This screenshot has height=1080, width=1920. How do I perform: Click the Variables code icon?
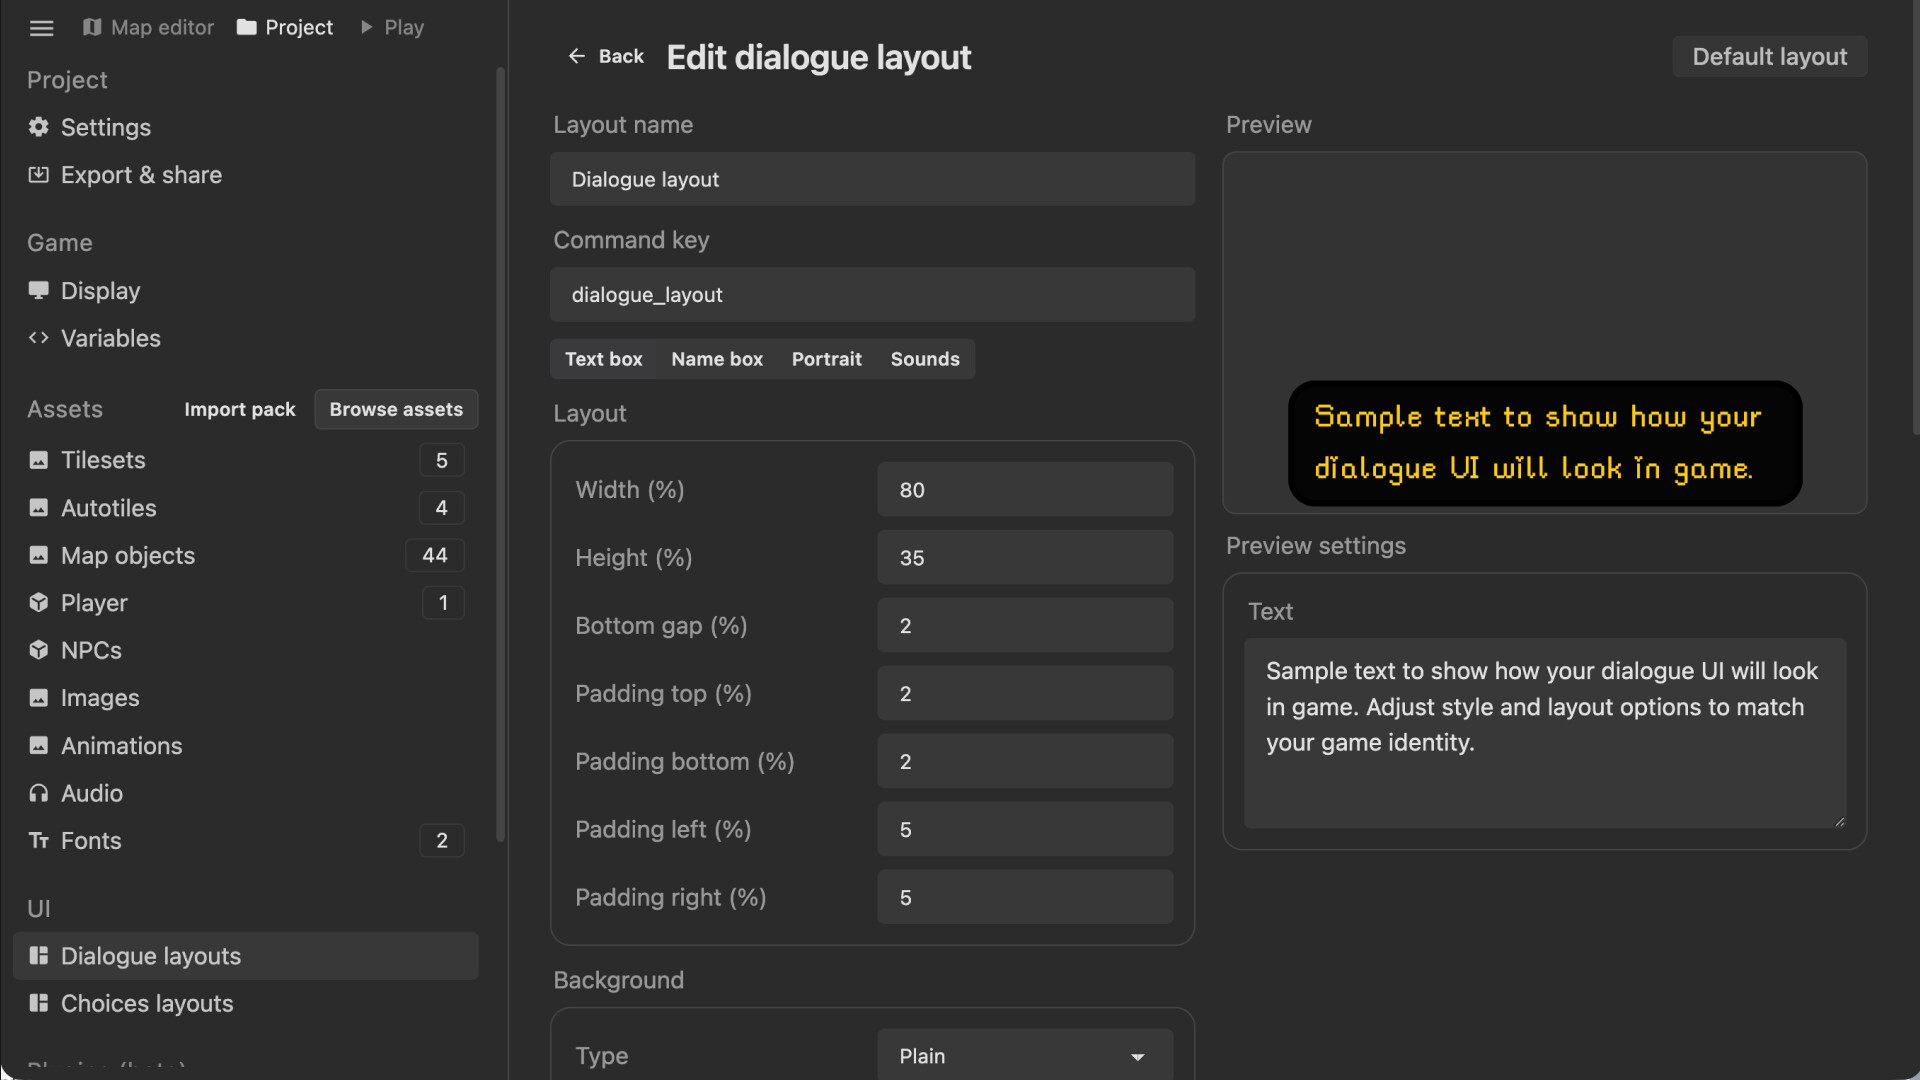click(x=38, y=338)
